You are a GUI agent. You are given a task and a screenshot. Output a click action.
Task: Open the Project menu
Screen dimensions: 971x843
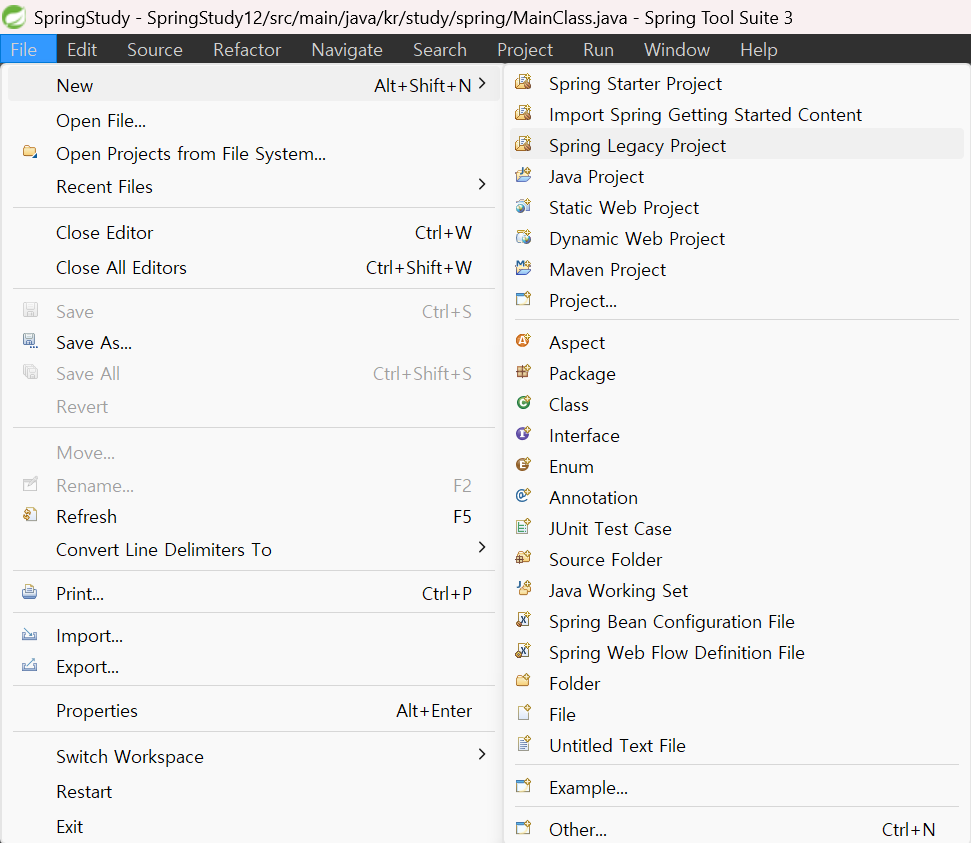(x=525, y=50)
